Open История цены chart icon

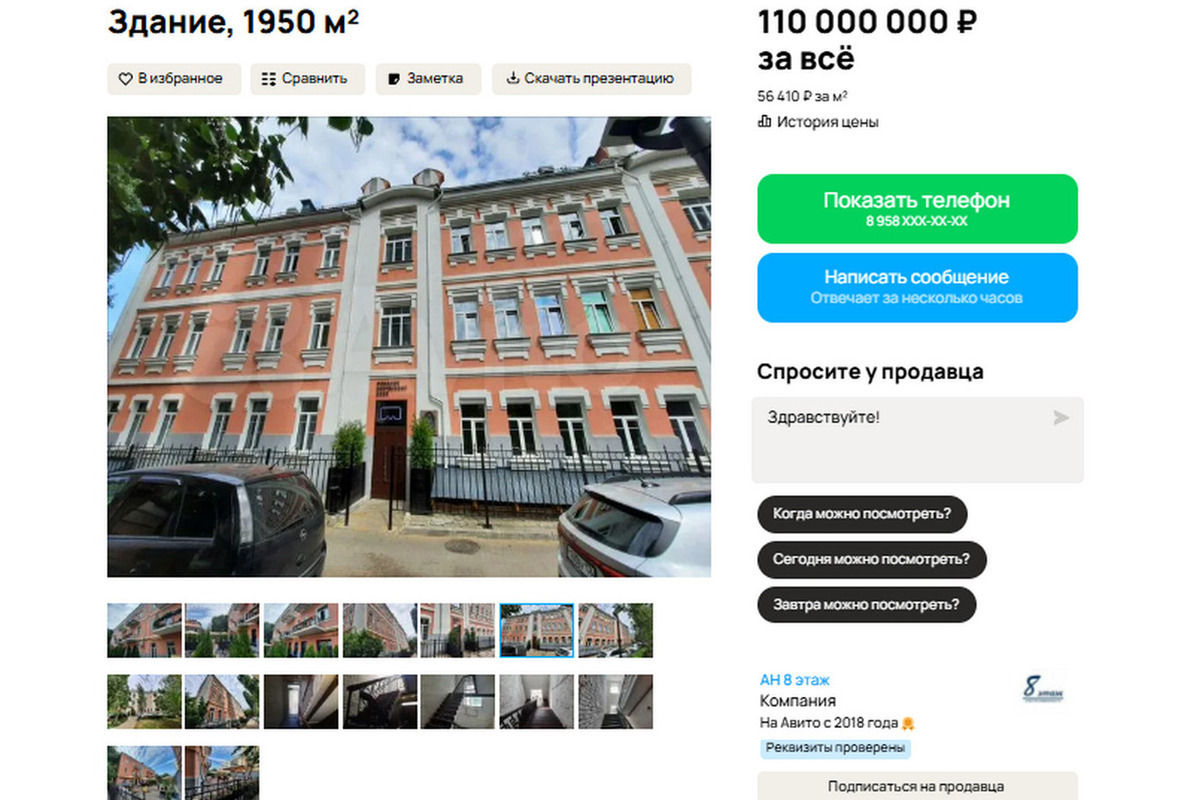pos(765,122)
